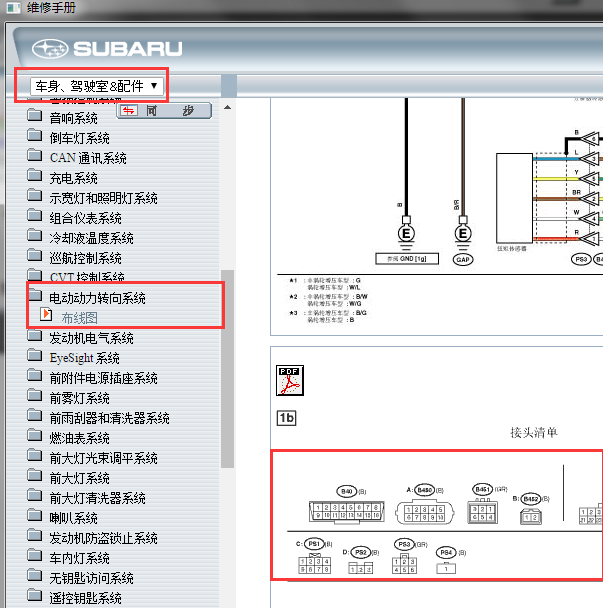Select the EyeSight 系统 tree label
The image size is (603, 608).
click(85, 358)
